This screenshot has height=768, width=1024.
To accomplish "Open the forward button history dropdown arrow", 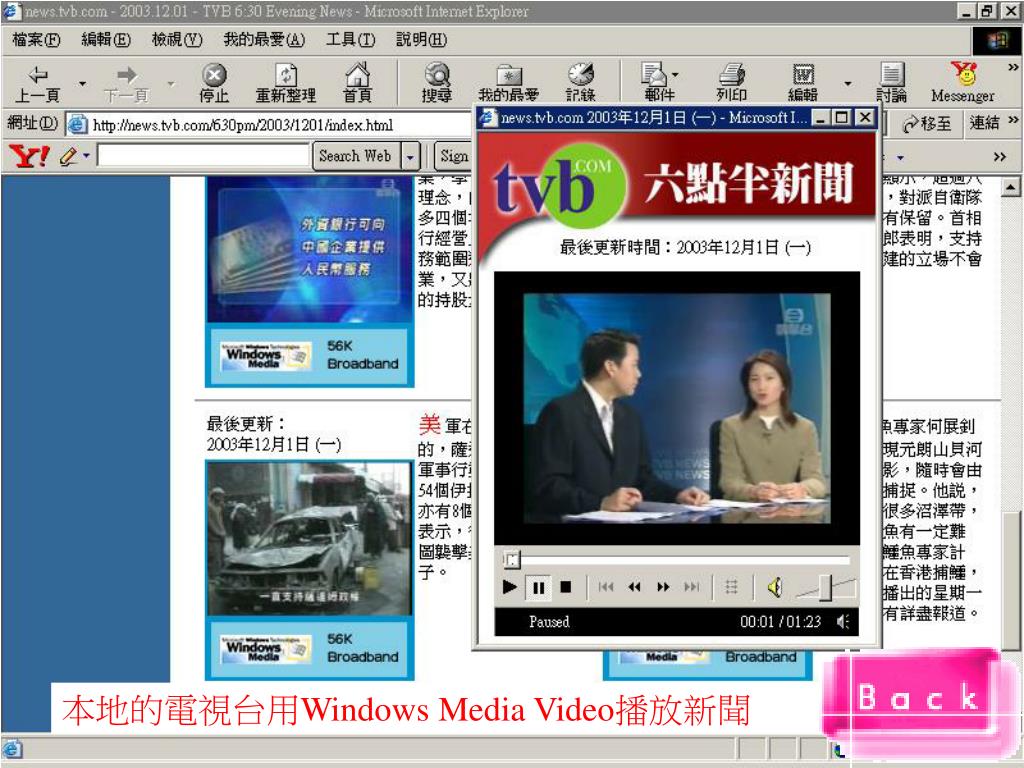I will (x=171, y=84).
